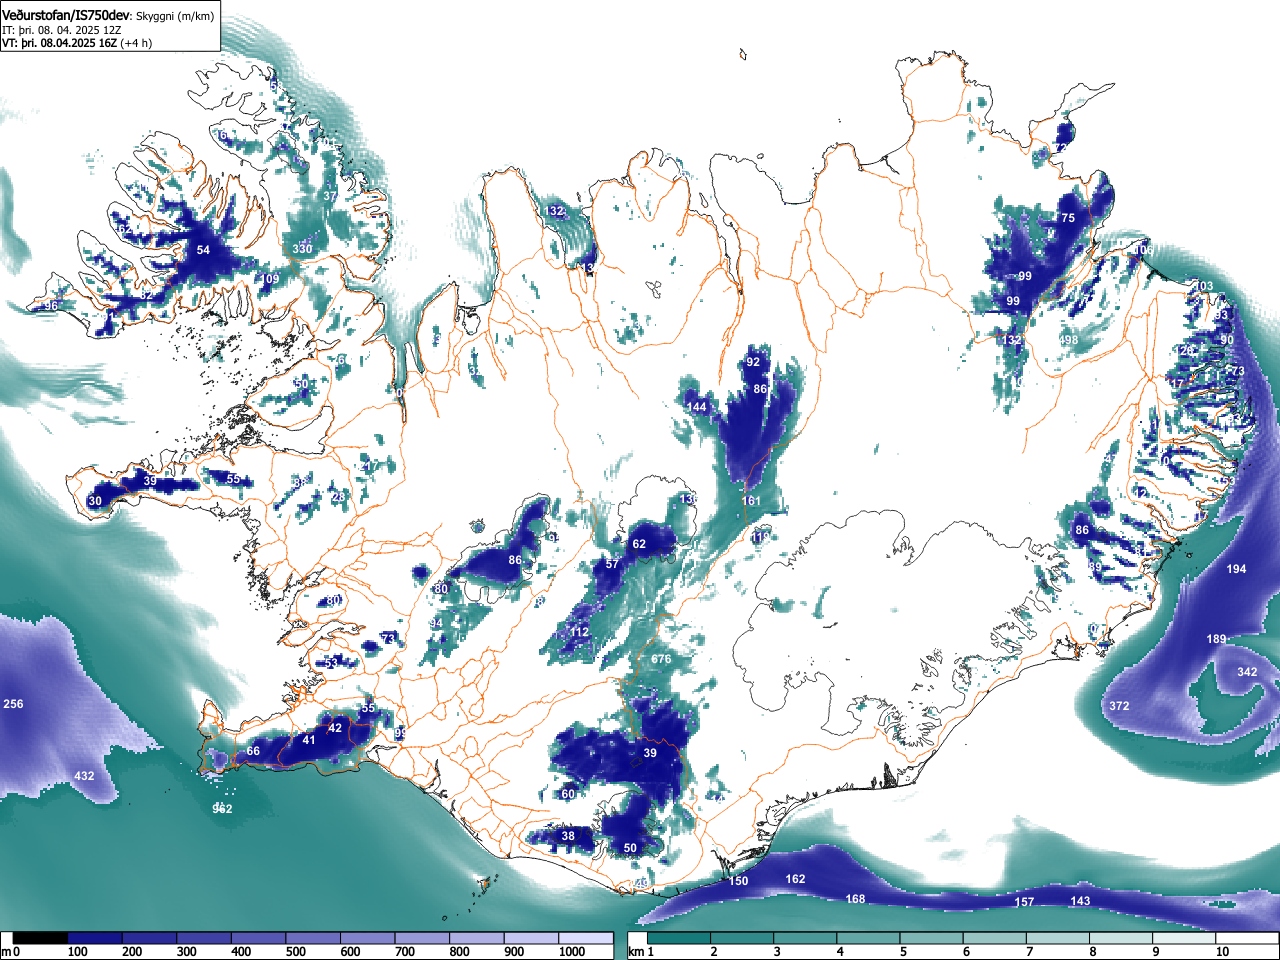Click the 194 visibility value east of Iceland

click(1237, 569)
